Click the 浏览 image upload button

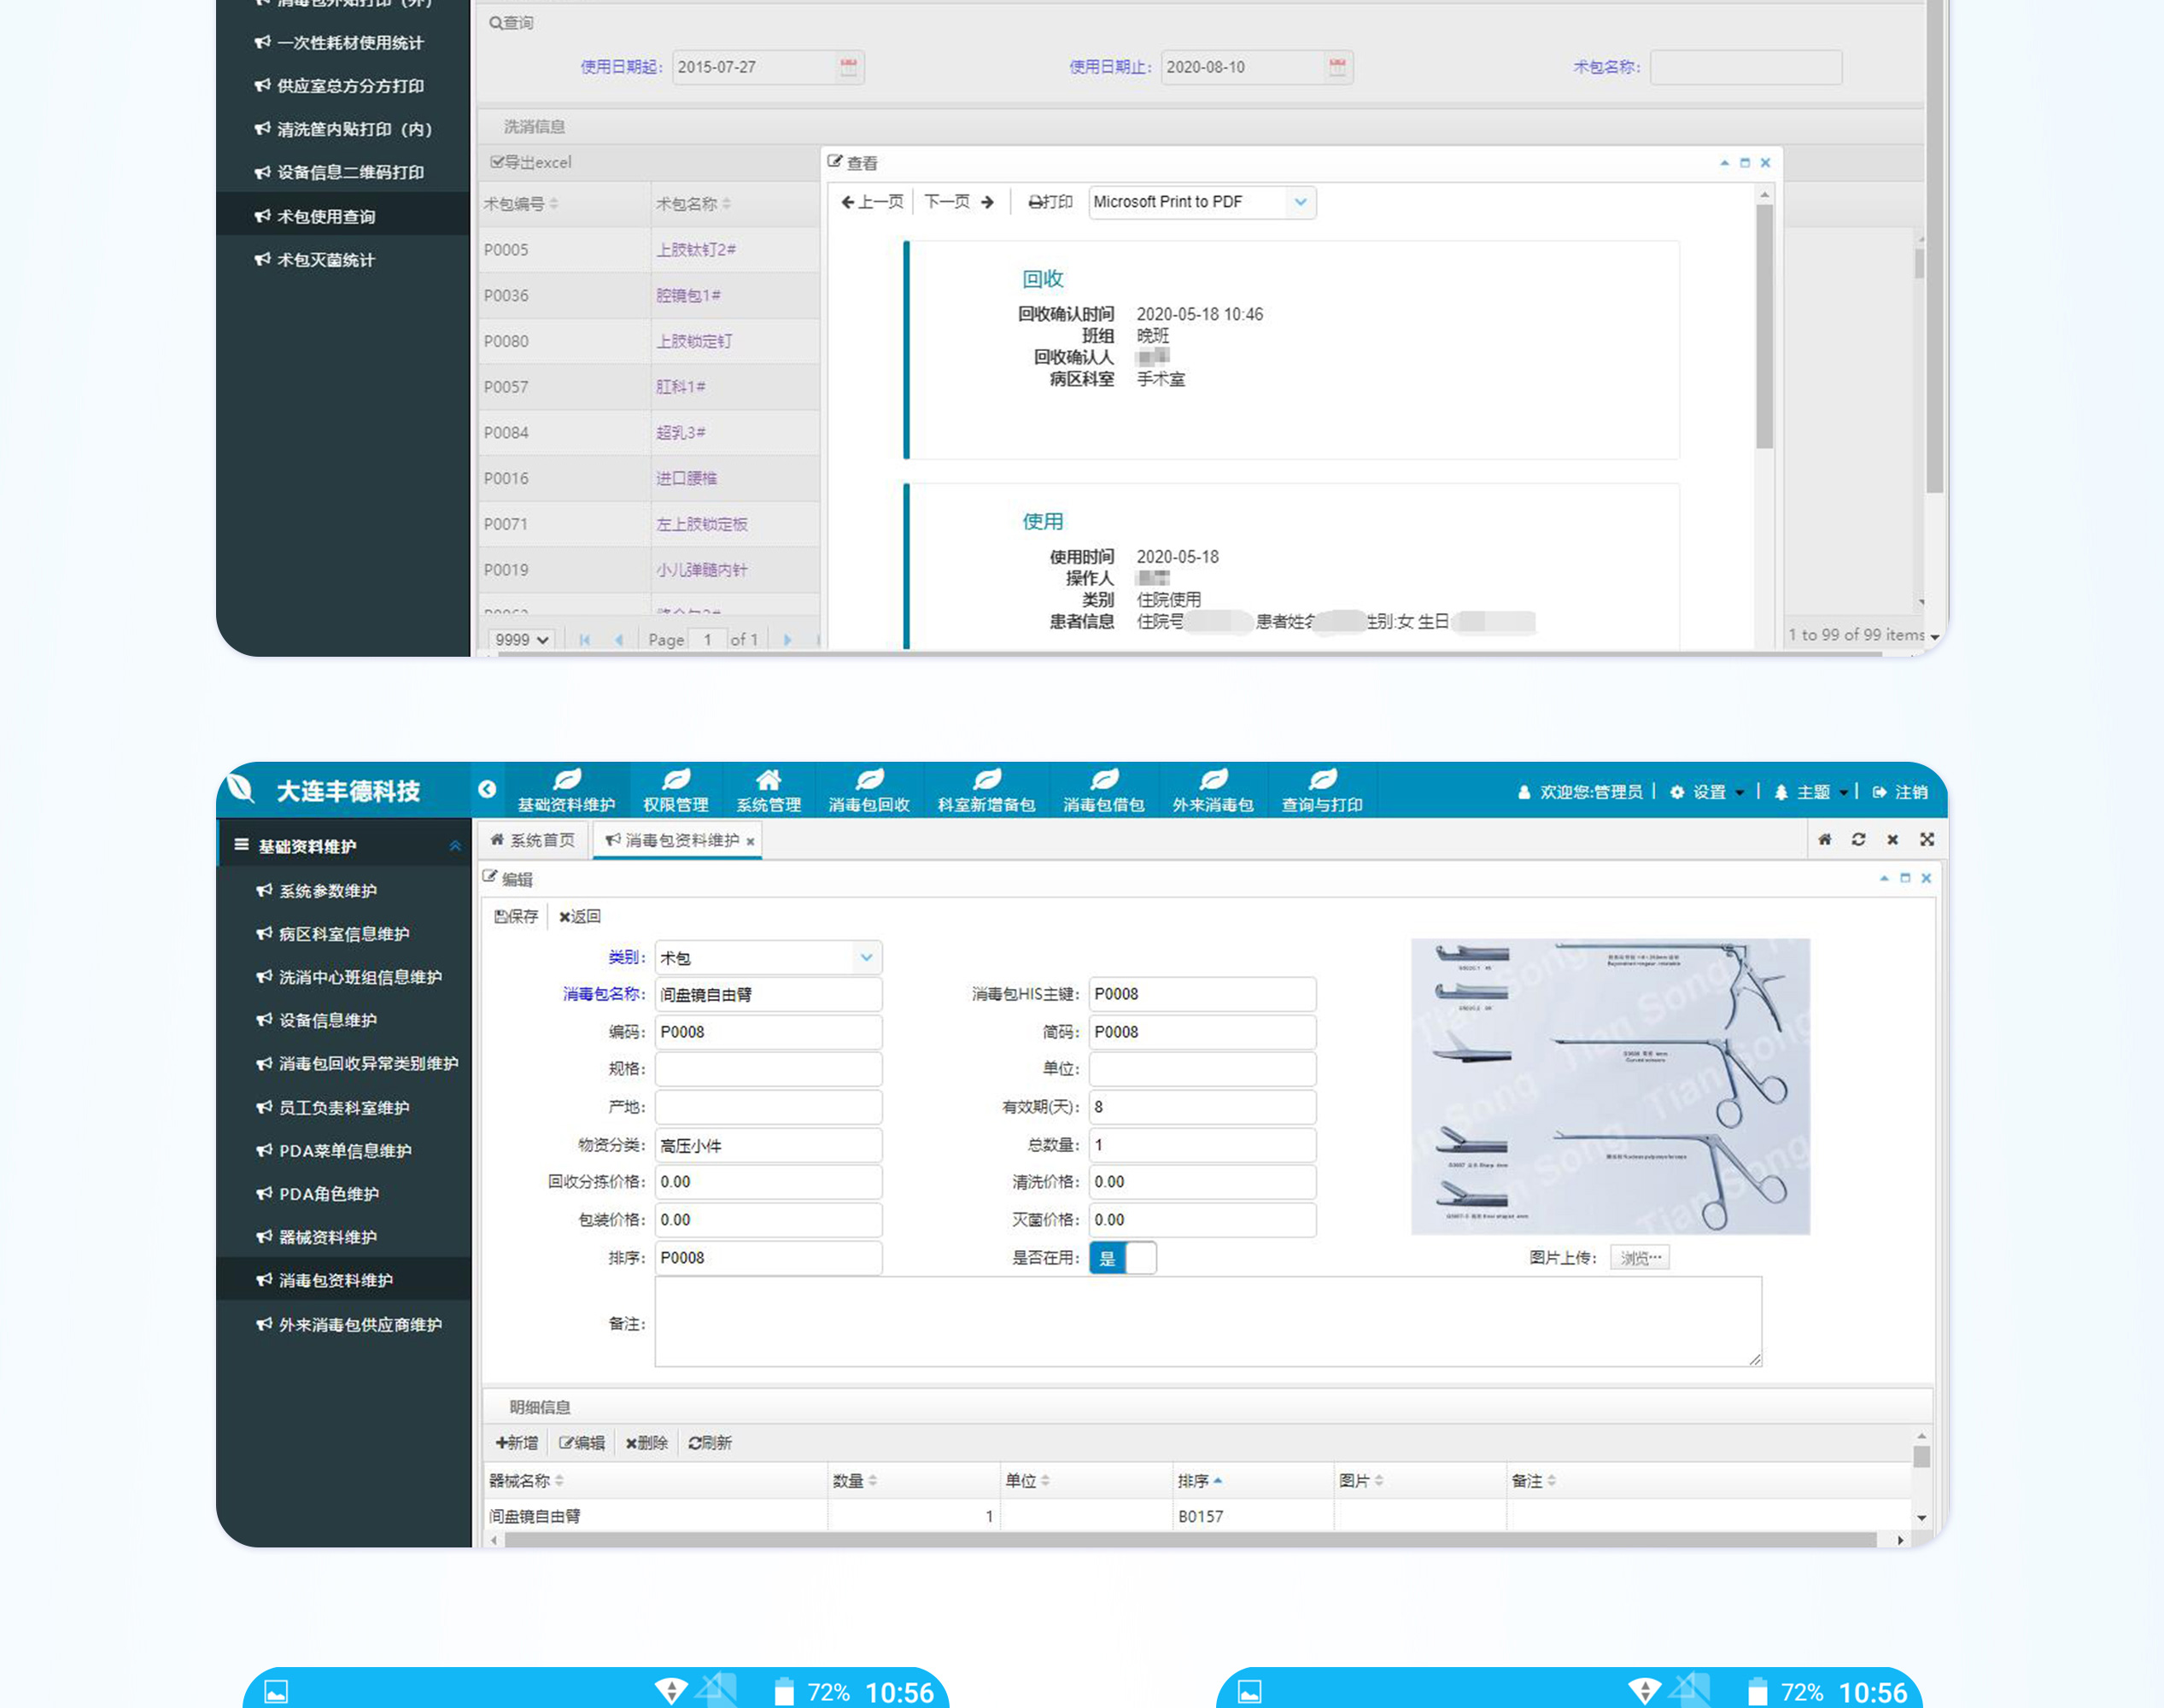coord(1639,1258)
